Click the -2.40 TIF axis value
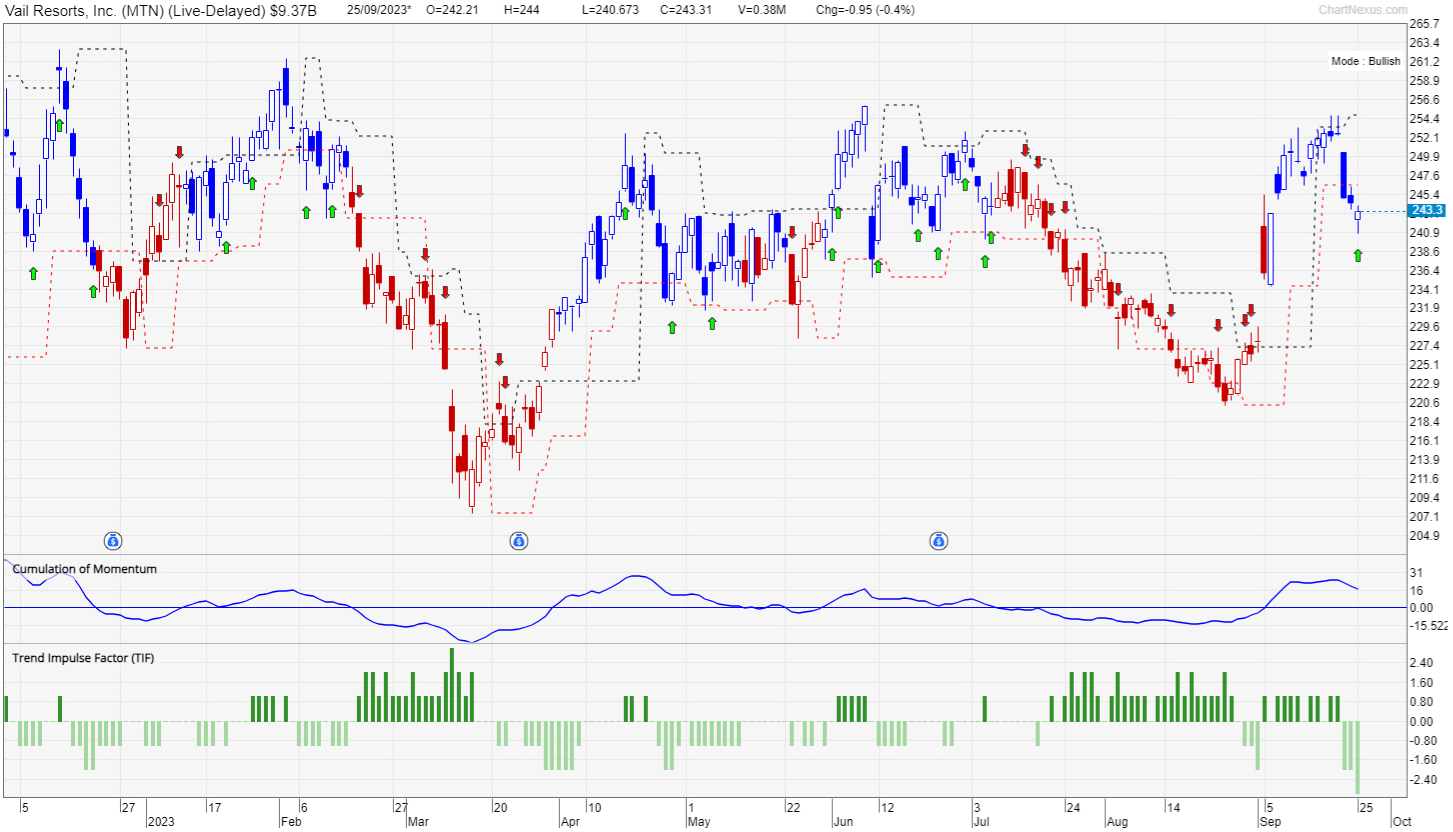Image resolution: width=1453 pixels, height=832 pixels. pos(1423,780)
